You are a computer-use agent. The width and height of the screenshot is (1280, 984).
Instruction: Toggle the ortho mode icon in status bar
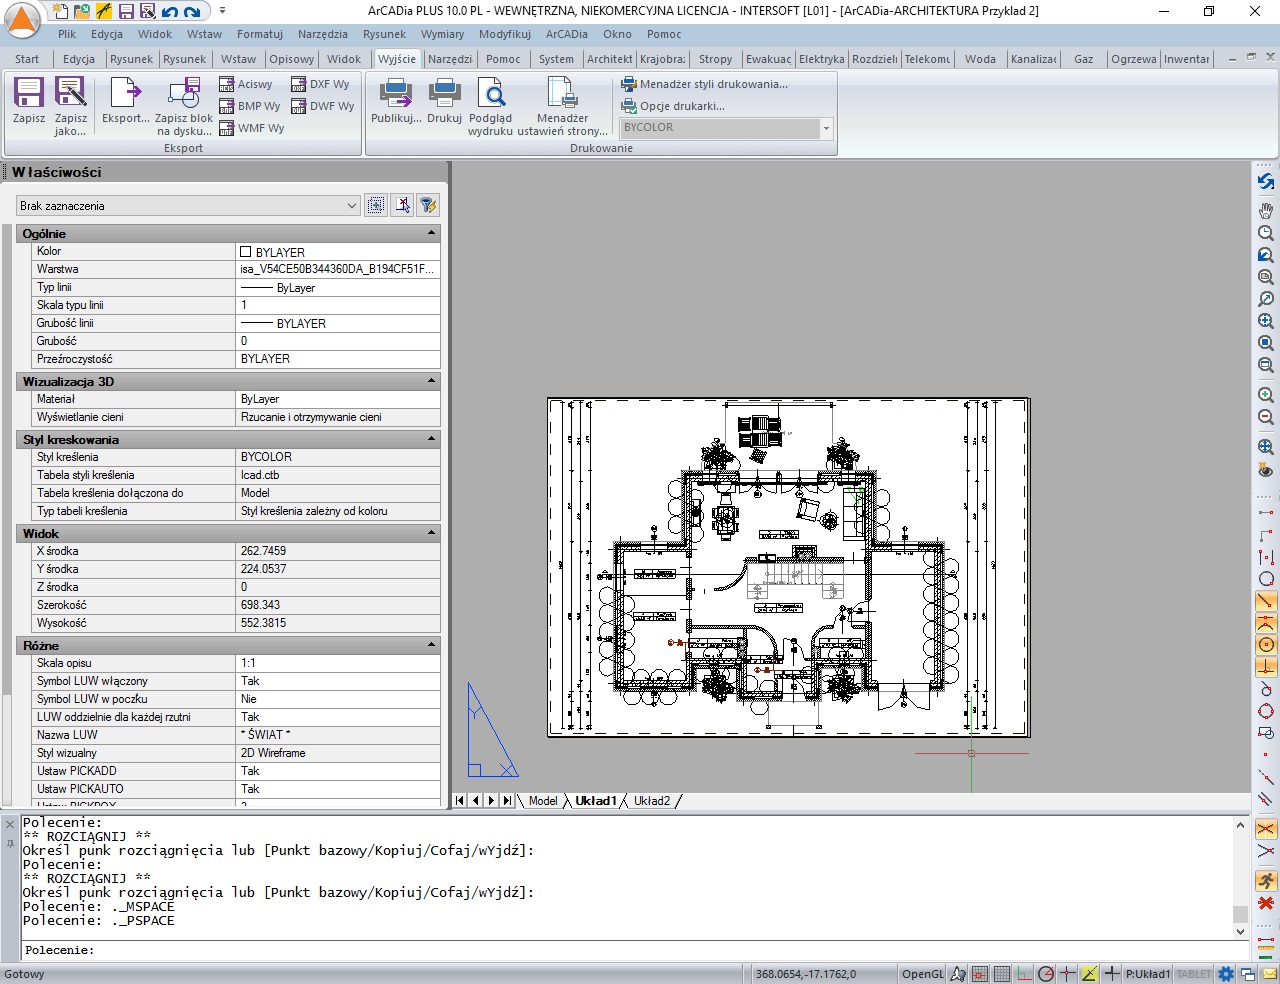(x=1025, y=974)
